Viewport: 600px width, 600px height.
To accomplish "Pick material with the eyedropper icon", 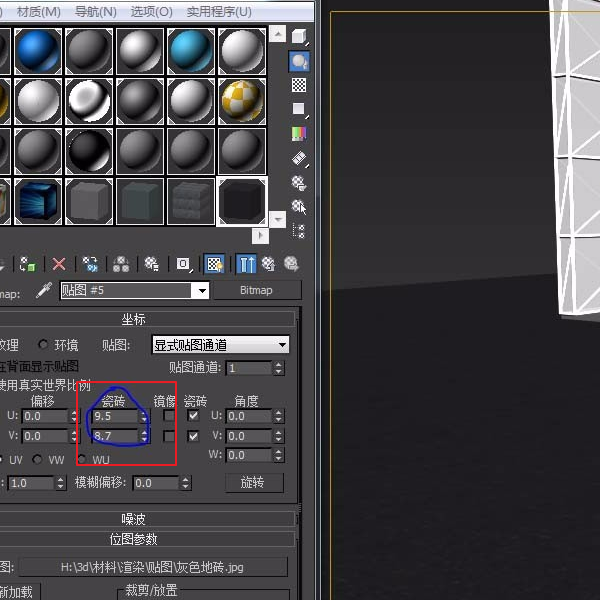I will click(x=44, y=290).
